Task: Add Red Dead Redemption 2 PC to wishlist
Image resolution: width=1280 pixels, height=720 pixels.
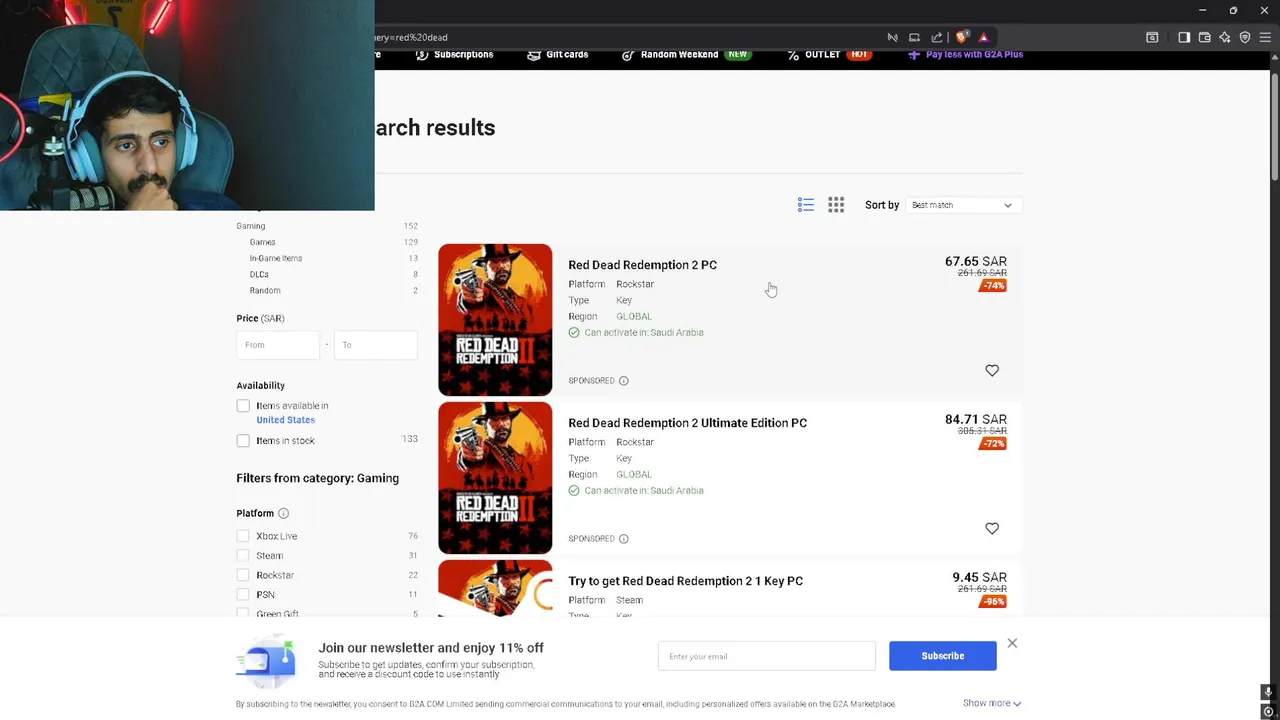Action: click(x=992, y=370)
